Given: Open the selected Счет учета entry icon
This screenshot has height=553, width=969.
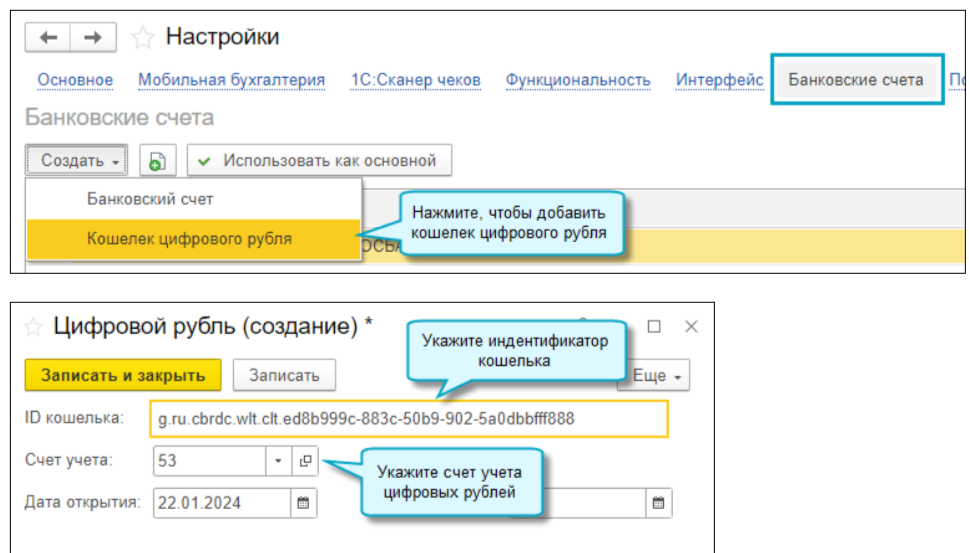Looking at the screenshot, I should pyautogui.click(x=305, y=461).
